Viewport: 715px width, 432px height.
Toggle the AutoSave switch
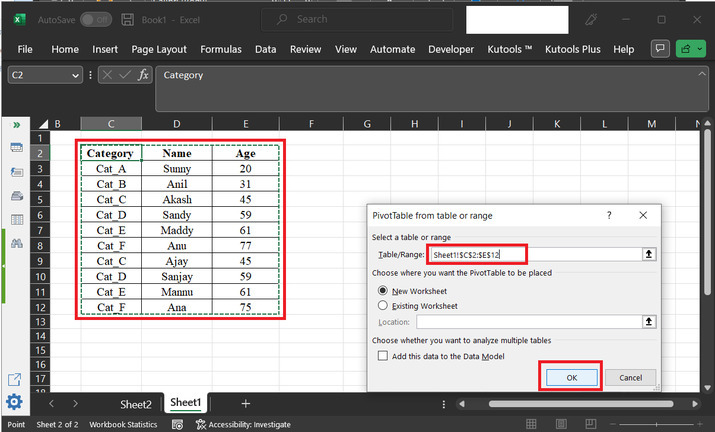click(96, 19)
